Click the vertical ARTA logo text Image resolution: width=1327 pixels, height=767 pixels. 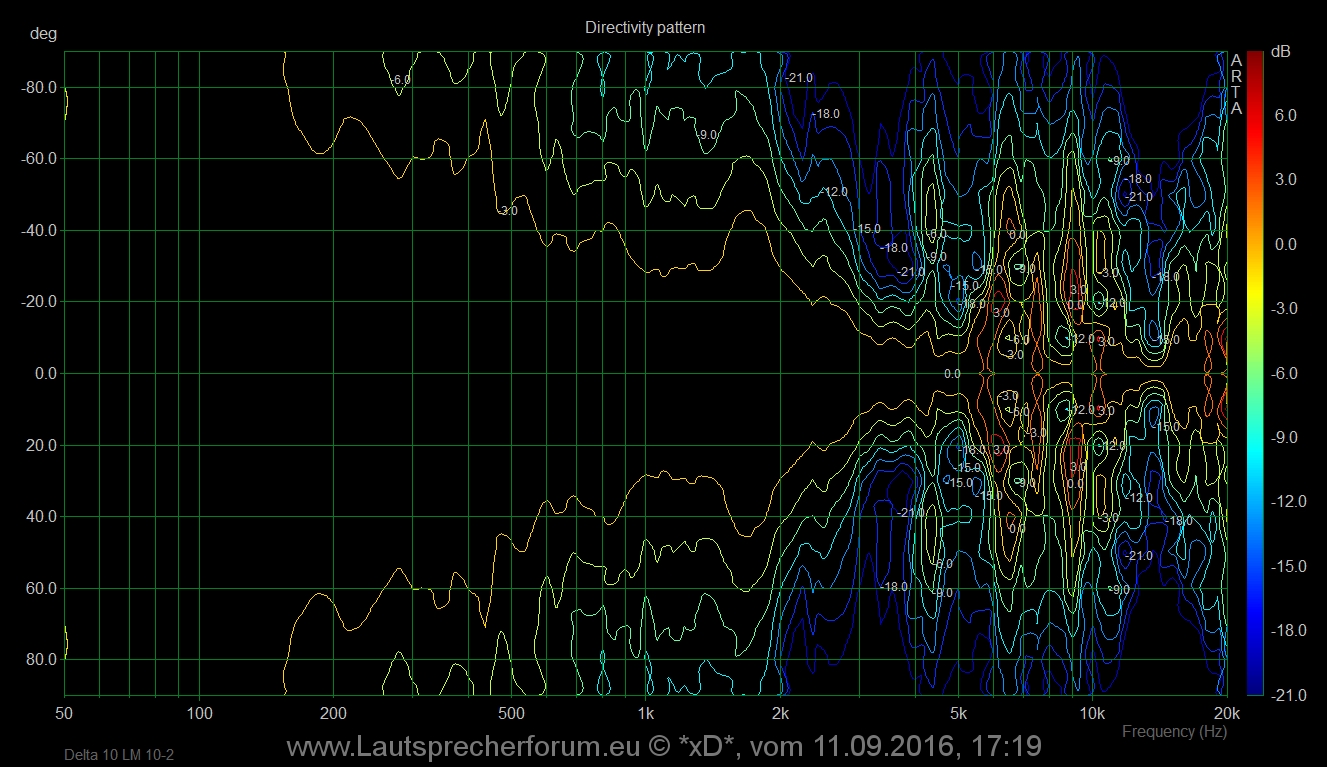[x=1236, y=84]
